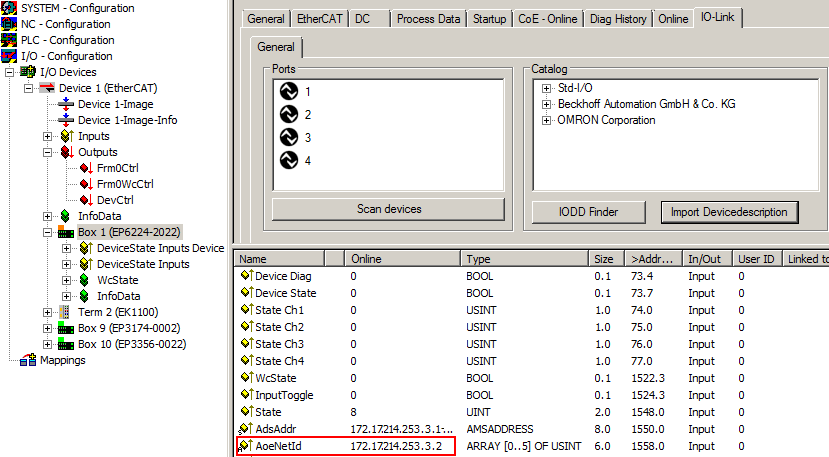Image resolution: width=829 pixels, height=457 pixels.
Task: Click the WcState icon under Box 1
Action: (85, 280)
